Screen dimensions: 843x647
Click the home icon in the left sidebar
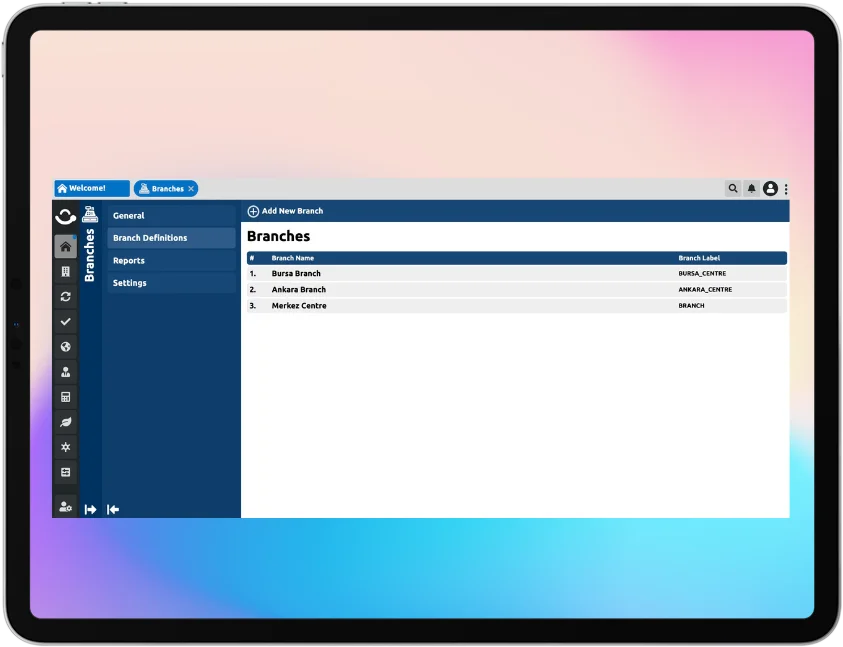click(x=65, y=246)
